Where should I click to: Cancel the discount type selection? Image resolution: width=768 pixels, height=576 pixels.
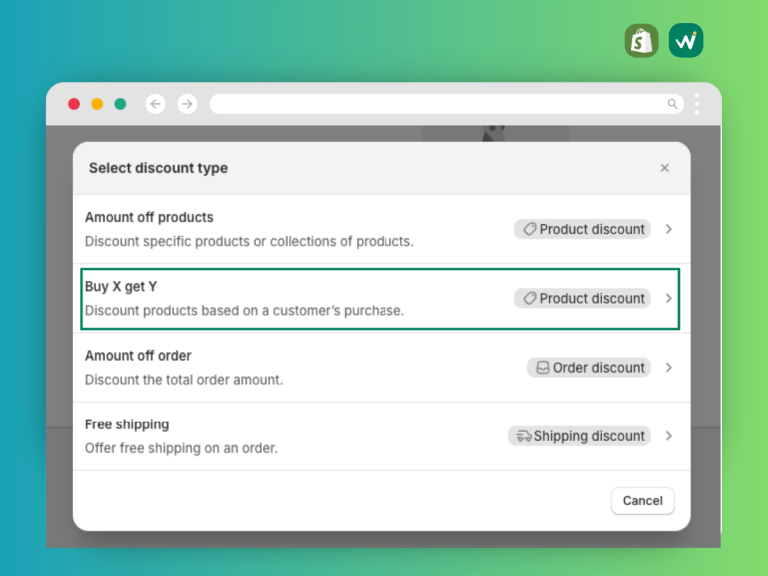[x=643, y=501]
